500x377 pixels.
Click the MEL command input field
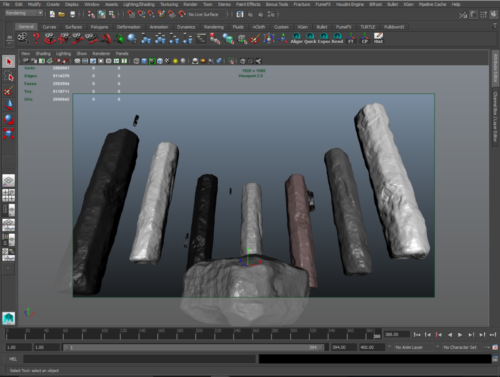[139, 359]
